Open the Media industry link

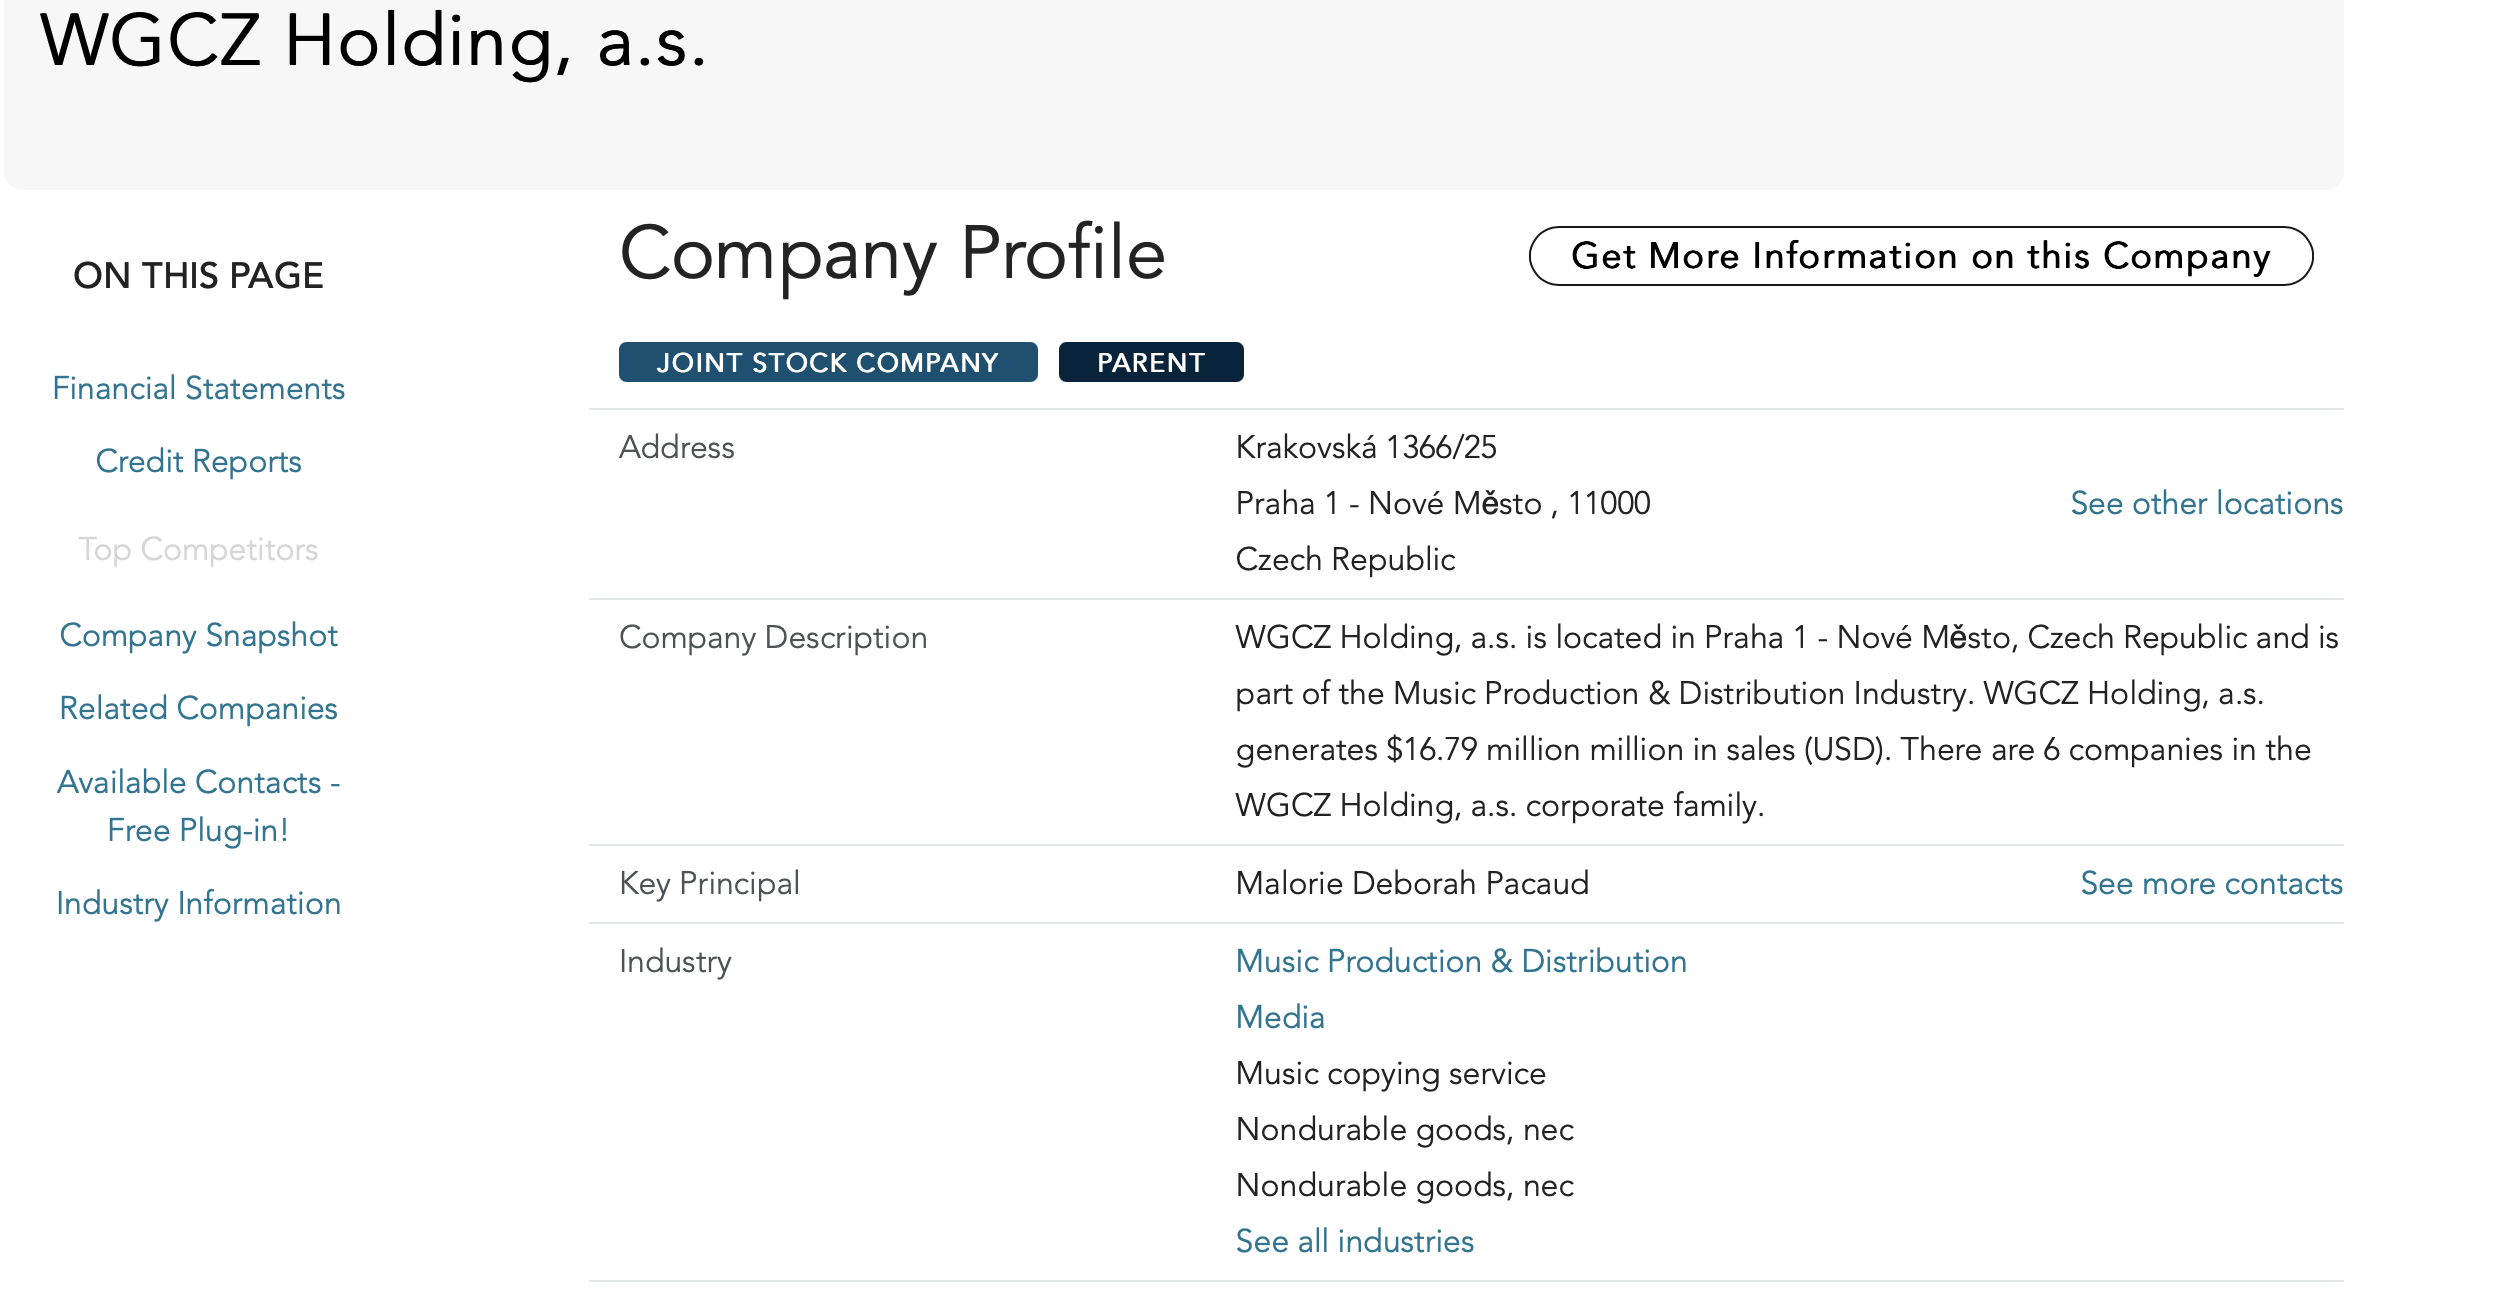tap(1279, 1017)
